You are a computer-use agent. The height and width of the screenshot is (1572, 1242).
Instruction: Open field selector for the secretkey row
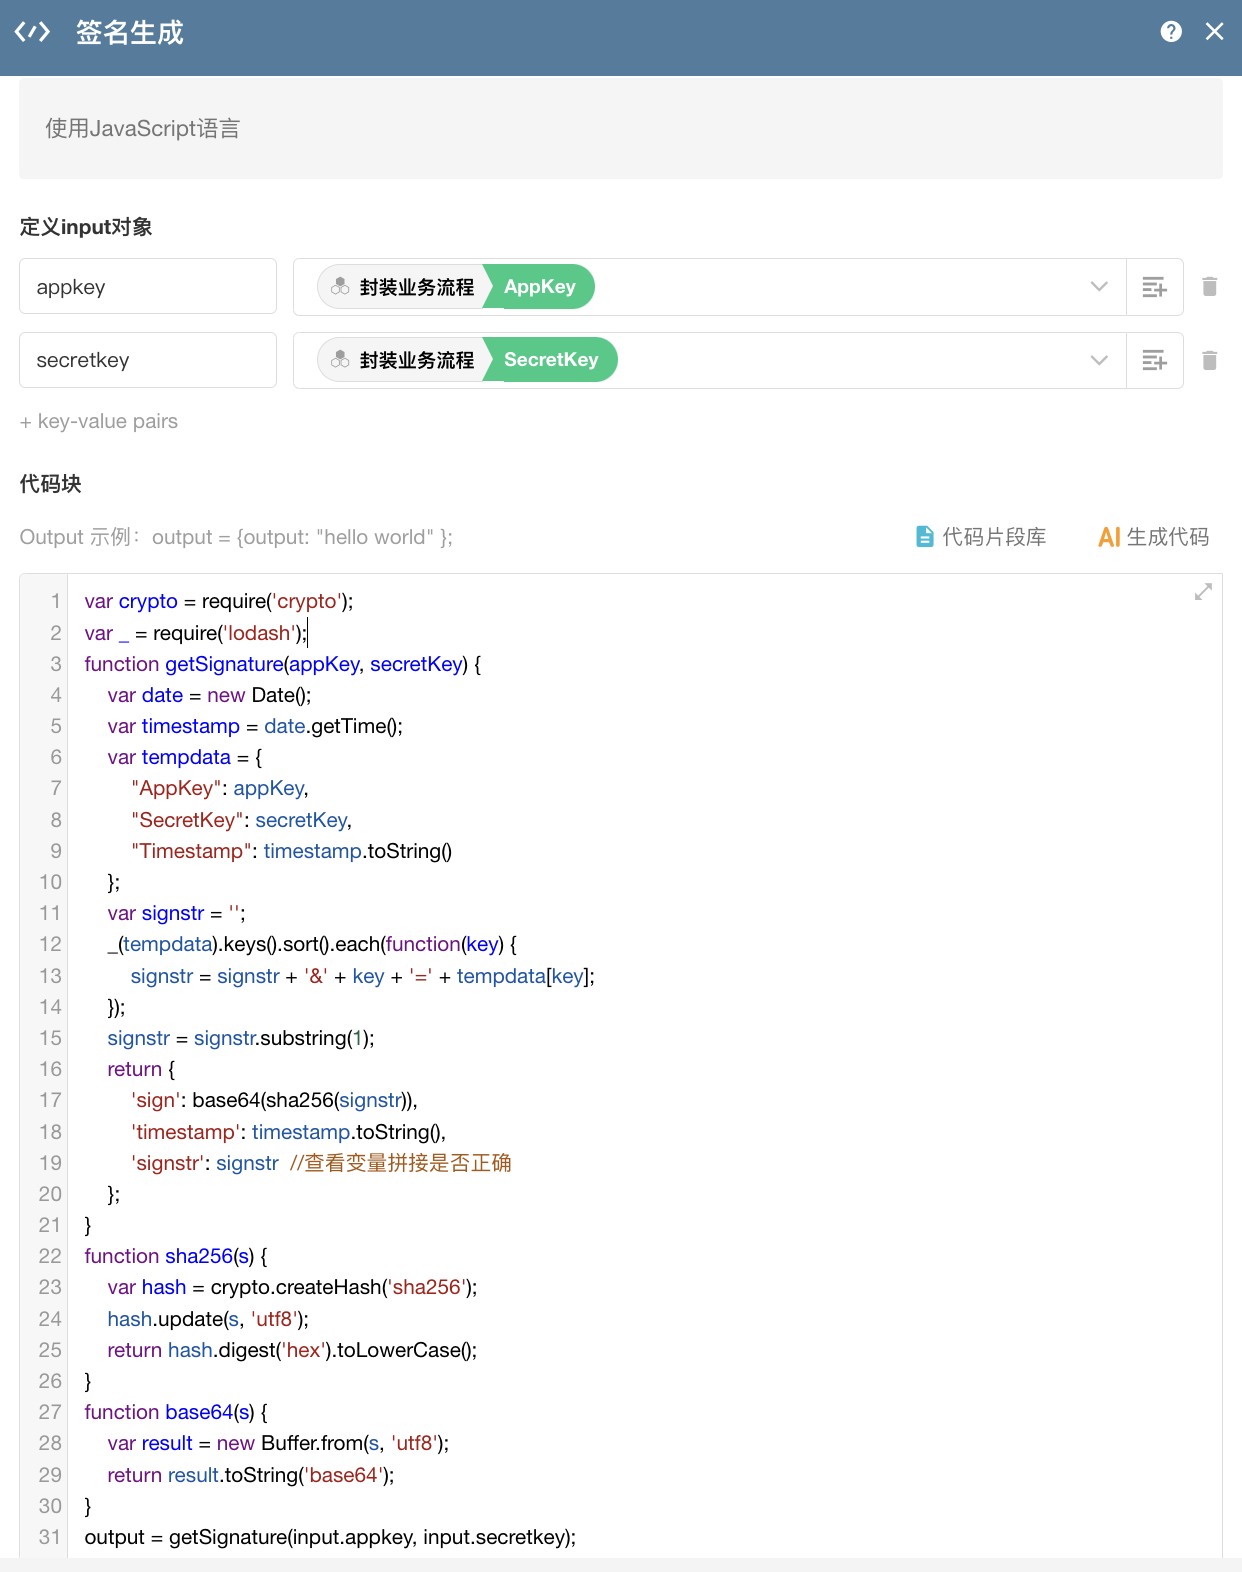point(1154,360)
